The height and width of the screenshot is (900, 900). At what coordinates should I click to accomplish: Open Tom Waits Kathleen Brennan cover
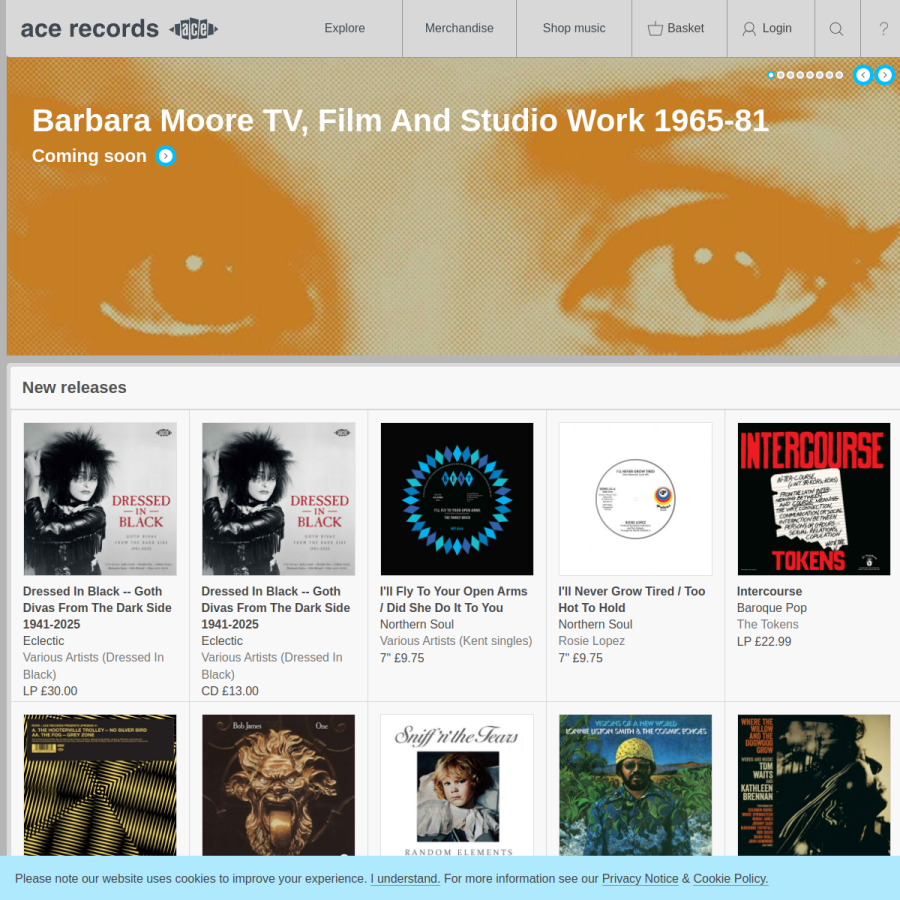coord(814,785)
